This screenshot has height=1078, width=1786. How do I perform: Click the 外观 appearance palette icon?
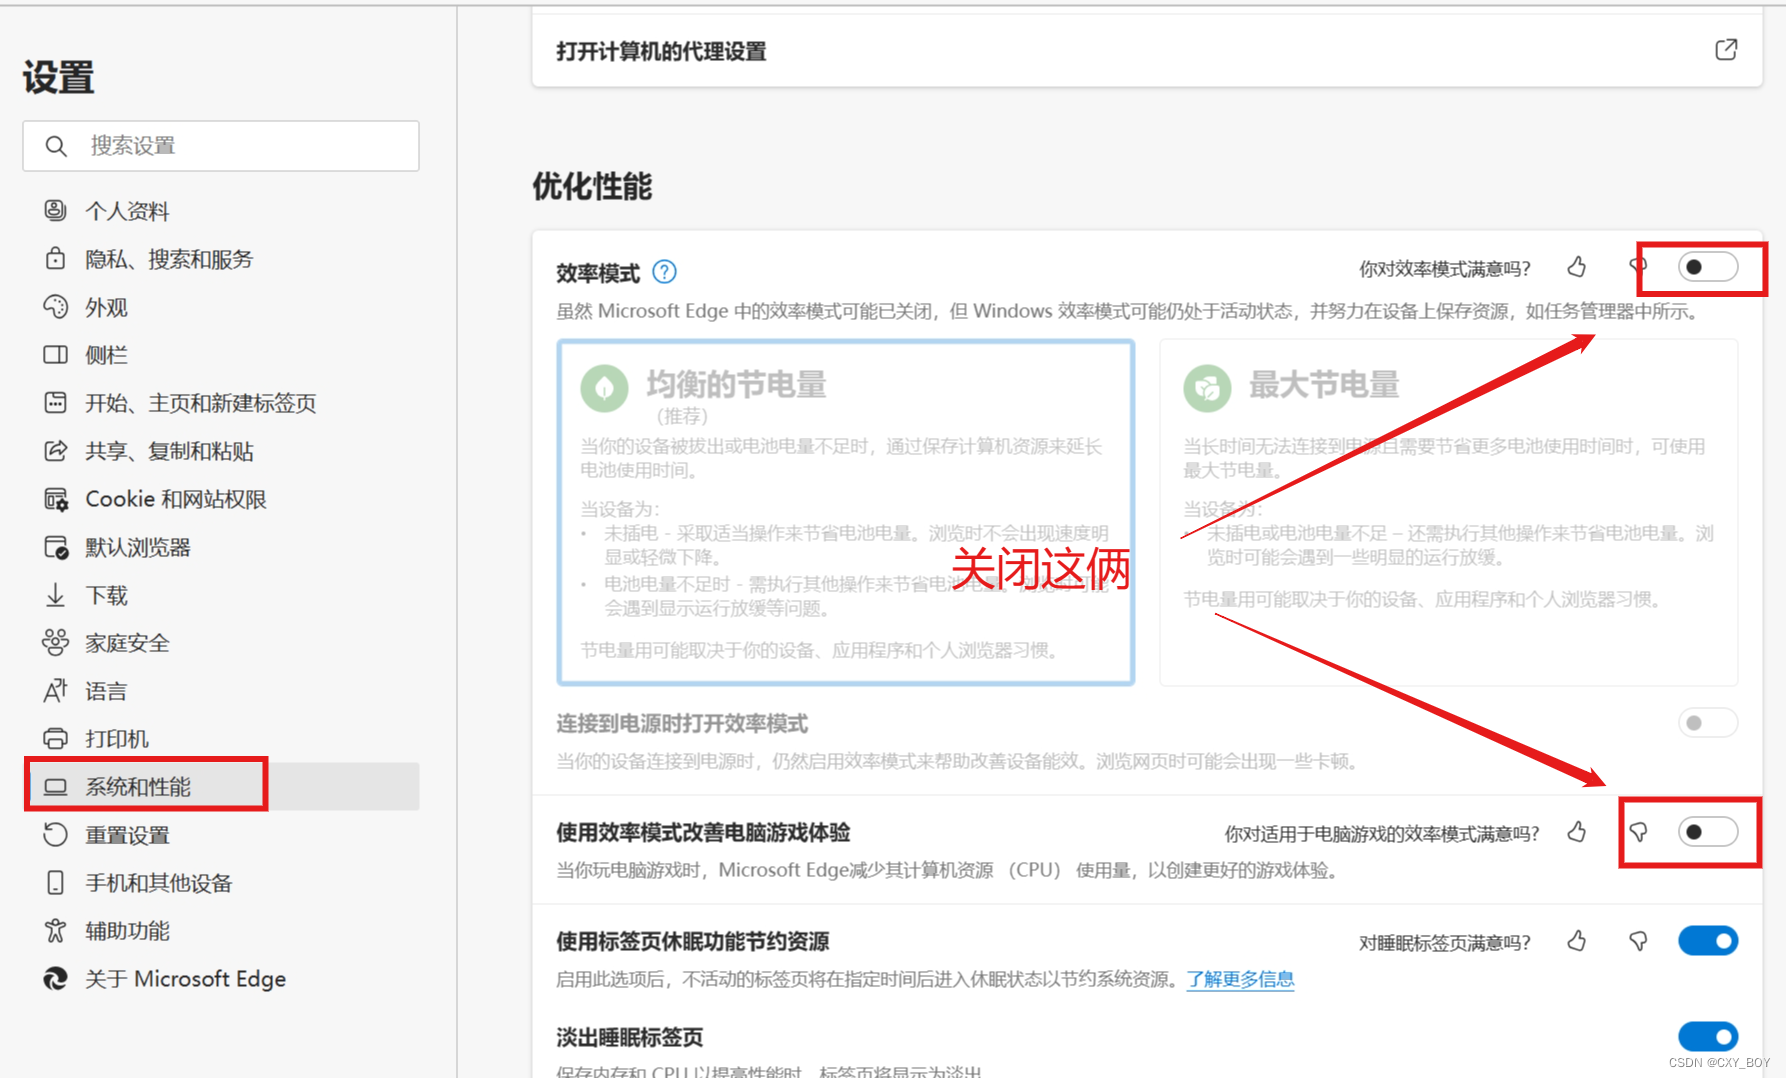[x=56, y=306]
